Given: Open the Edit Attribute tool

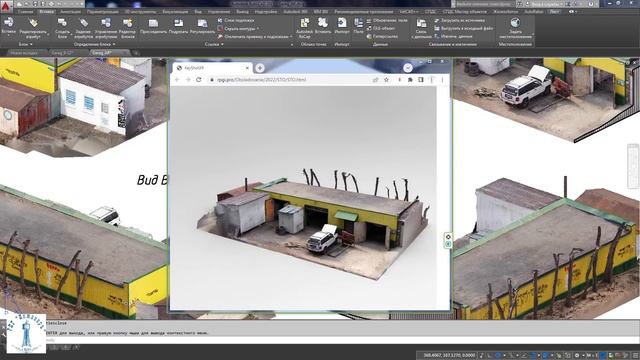Looking at the screenshot, I should (x=33, y=28).
